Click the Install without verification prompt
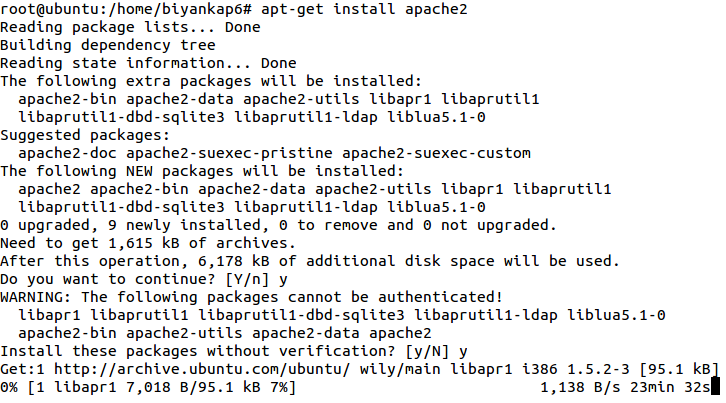The image size is (726, 403). tap(233, 351)
